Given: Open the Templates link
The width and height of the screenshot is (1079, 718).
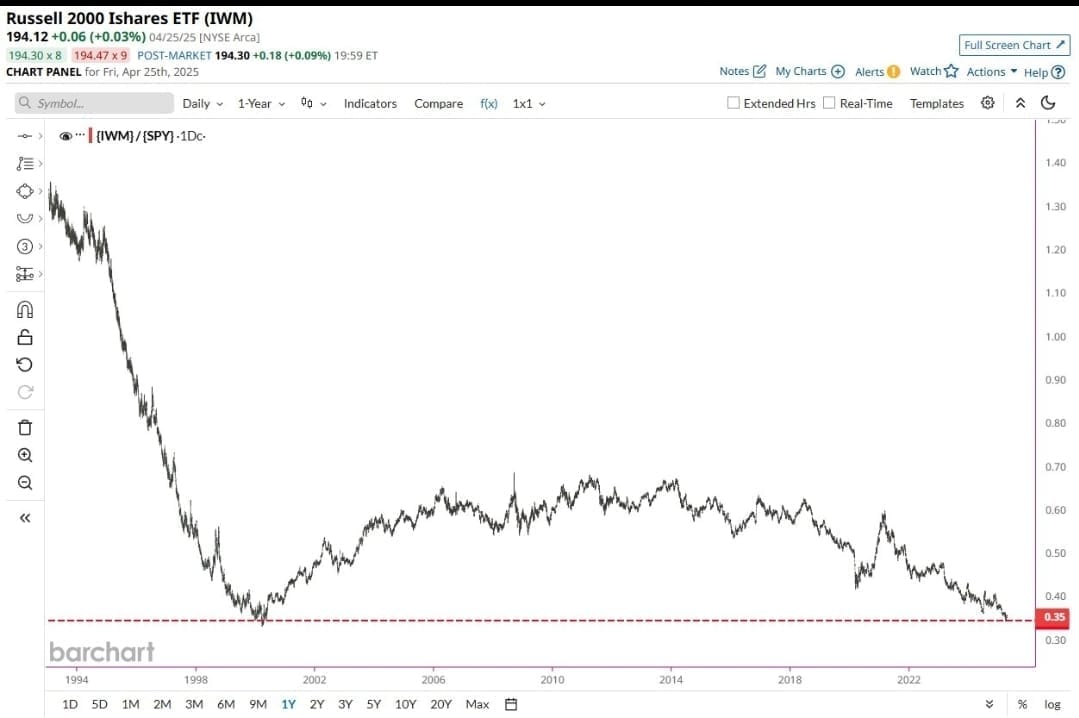Looking at the screenshot, I should pyautogui.click(x=936, y=103).
